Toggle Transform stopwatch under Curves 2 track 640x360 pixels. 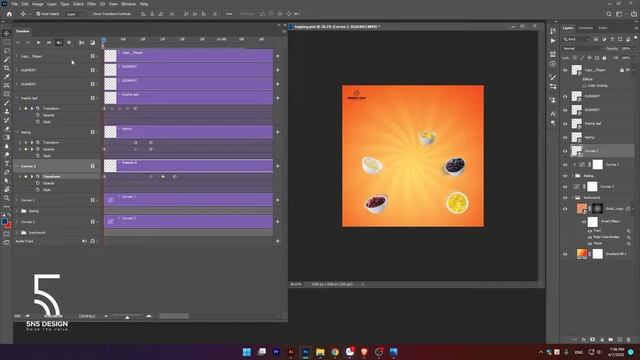click(x=38, y=177)
